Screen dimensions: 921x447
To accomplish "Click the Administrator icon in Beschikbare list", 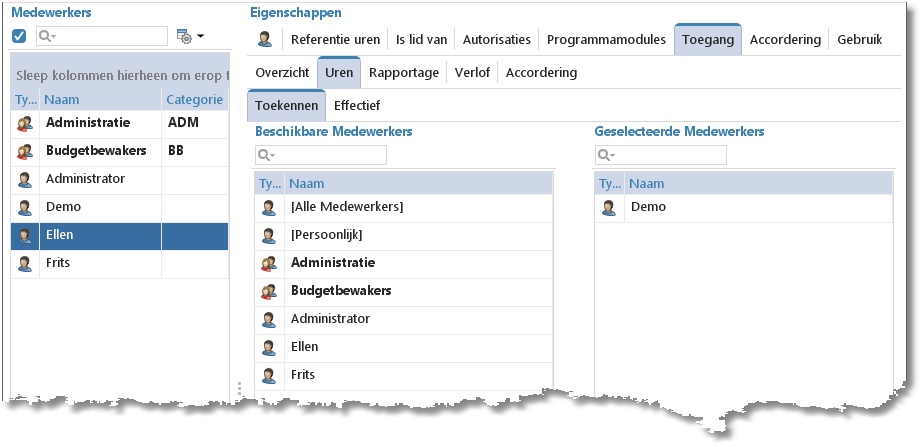I will coord(269,320).
